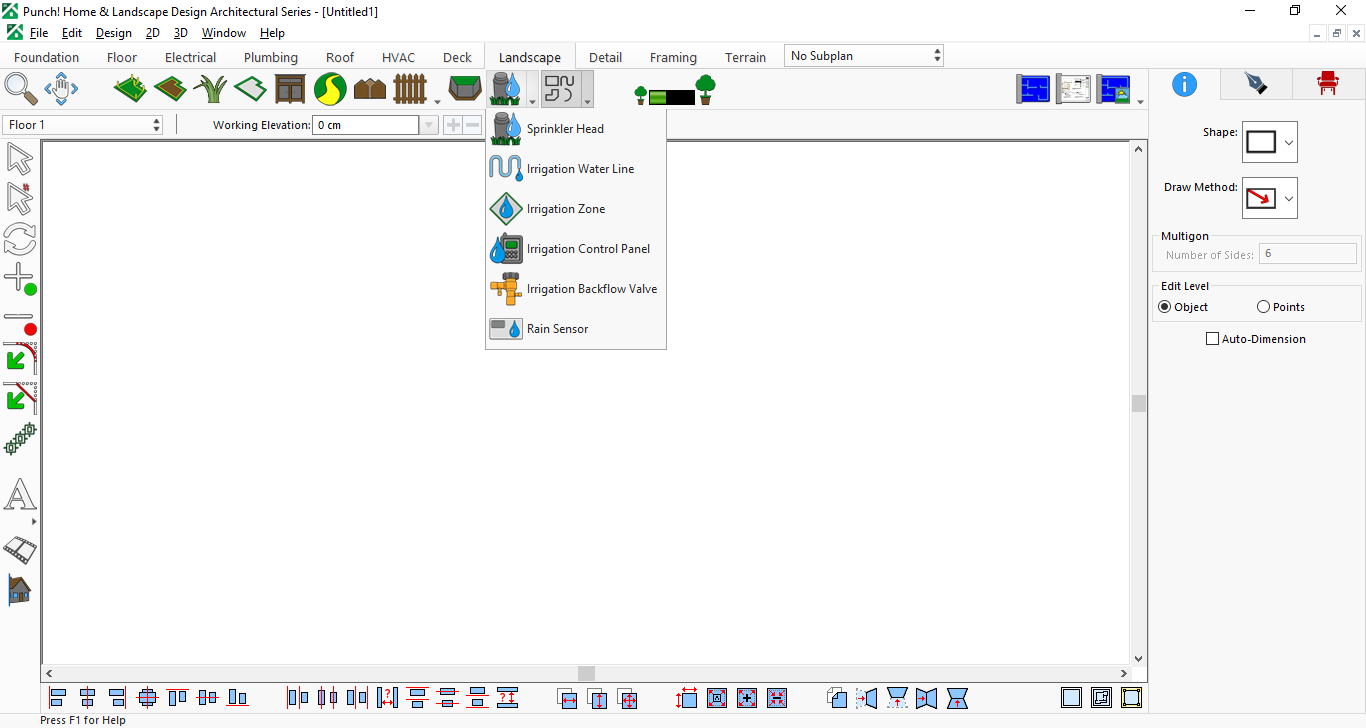The image size is (1366, 728).
Task: Select the arrow selection tool
Action: pos(20,158)
